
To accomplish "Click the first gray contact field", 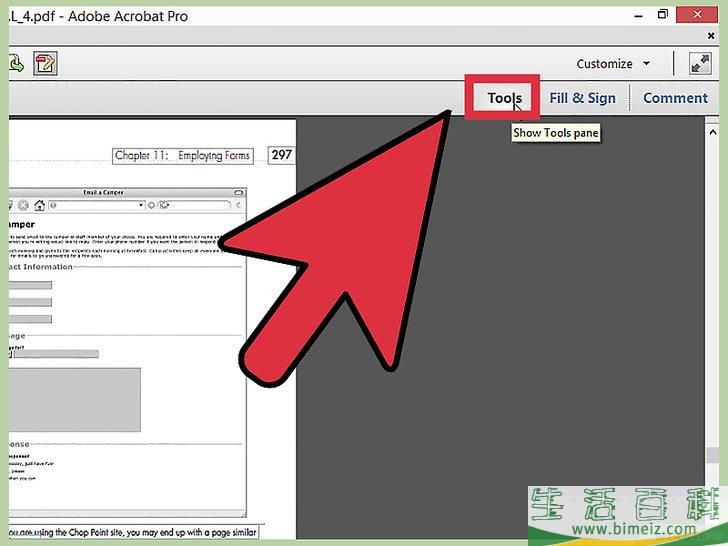I will click(x=30, y=285).
